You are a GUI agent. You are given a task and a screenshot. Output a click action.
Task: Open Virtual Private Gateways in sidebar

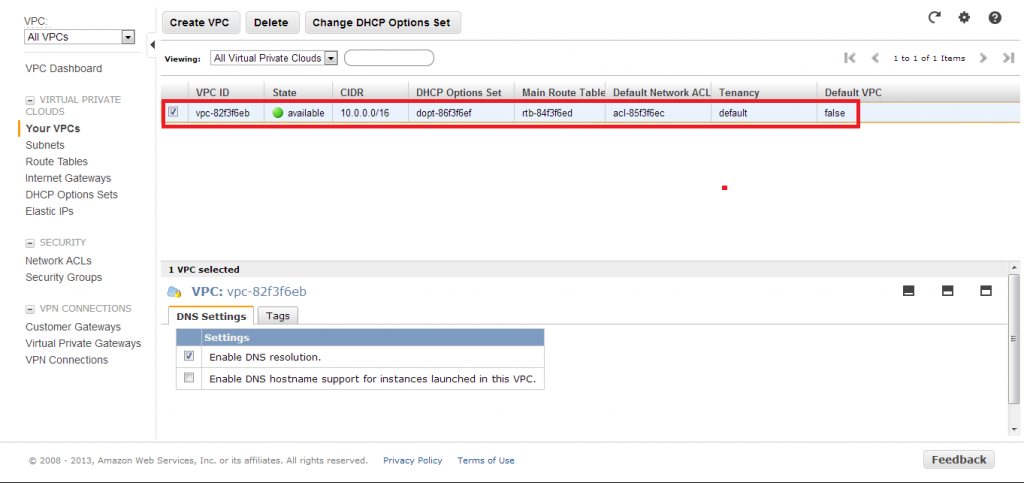pyautogui.click(x=83, y=343)
